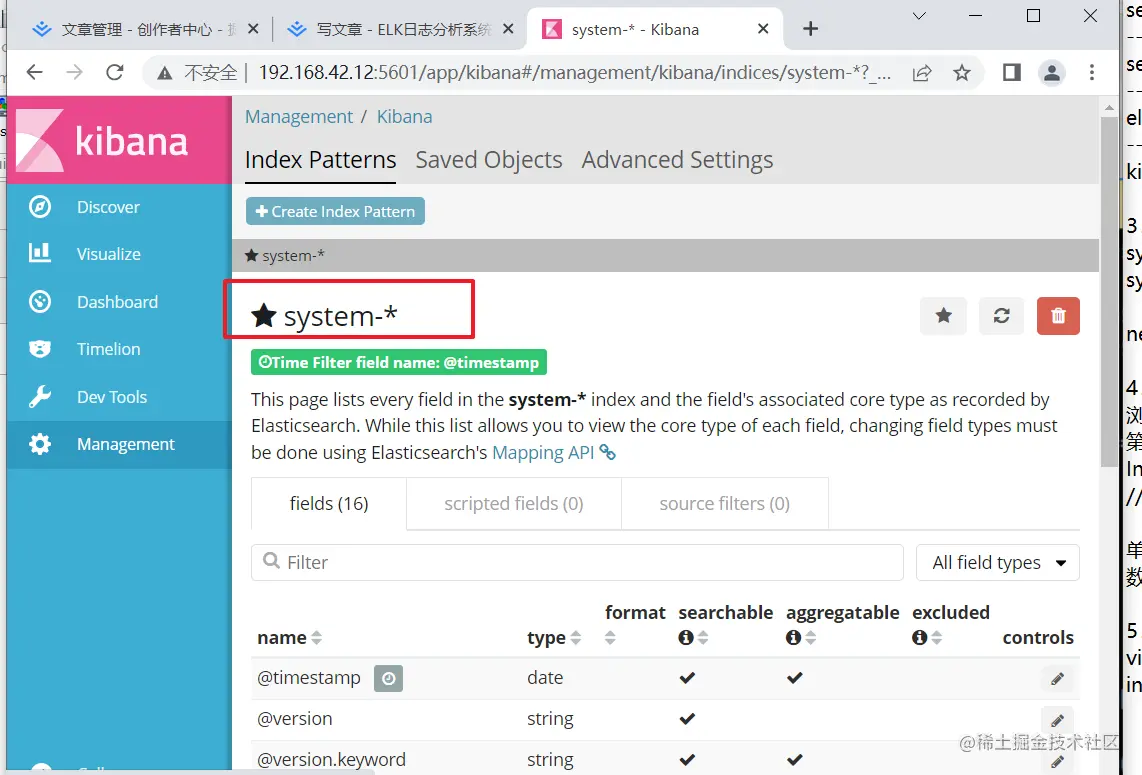
Task: Switch to Advanced Settings tab
Action: [x=677, y=160]
